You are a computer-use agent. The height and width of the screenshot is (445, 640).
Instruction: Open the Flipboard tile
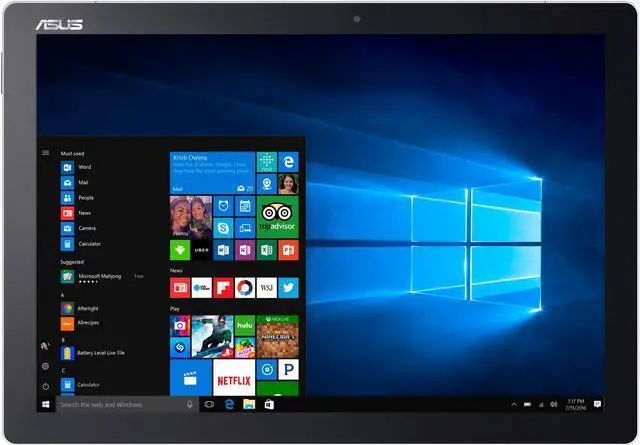coord(223,288)
